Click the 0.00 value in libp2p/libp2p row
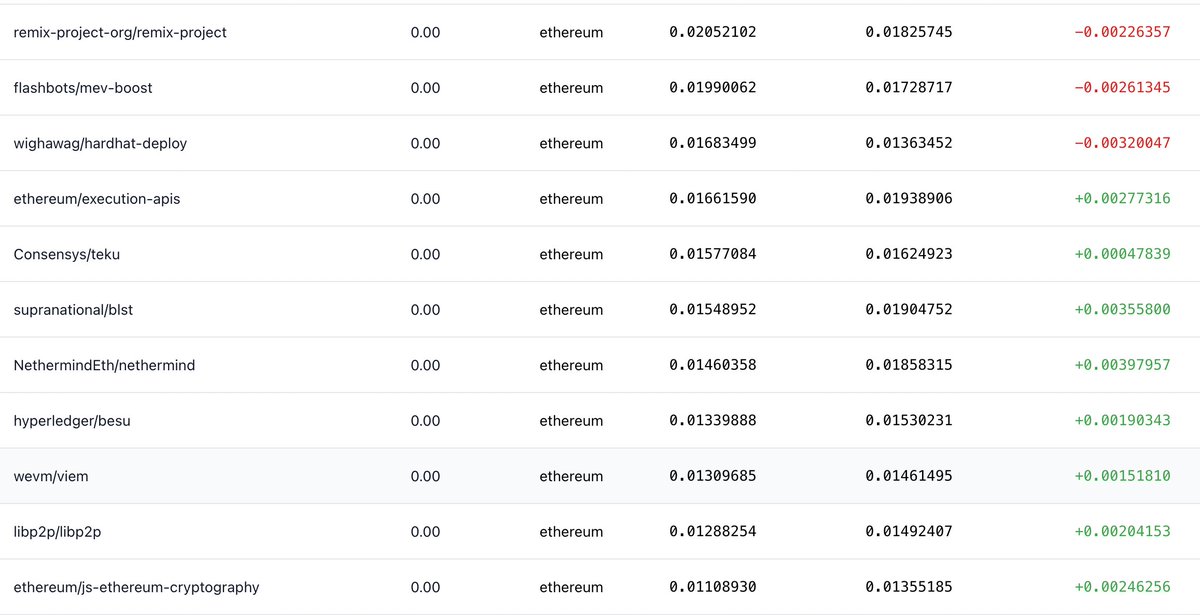This screenshot has width=1200, height=615. (x=425, y=532)
